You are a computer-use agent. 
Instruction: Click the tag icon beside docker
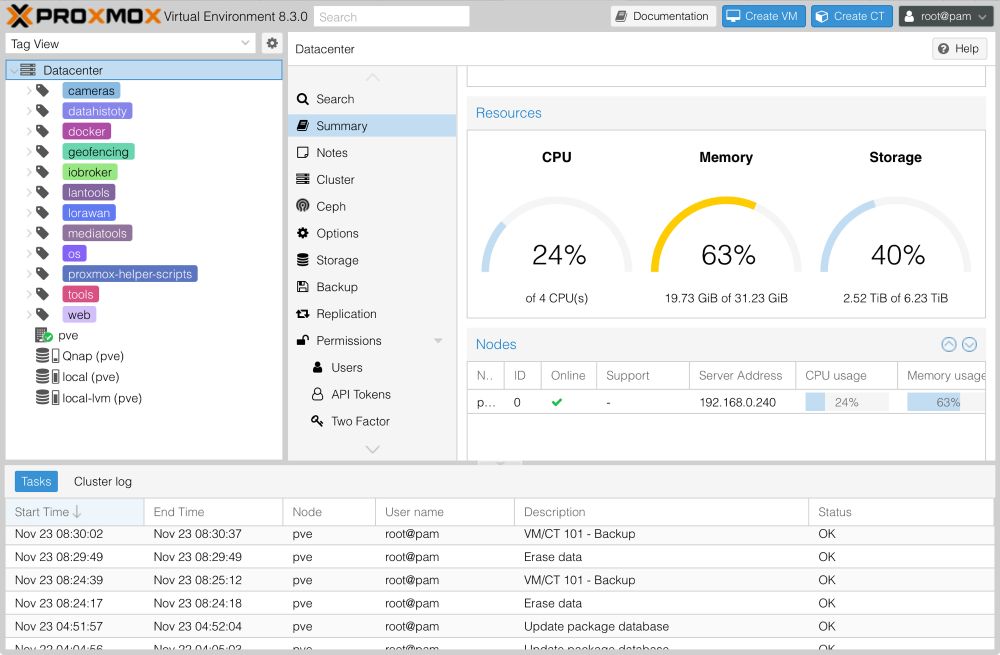42,131
